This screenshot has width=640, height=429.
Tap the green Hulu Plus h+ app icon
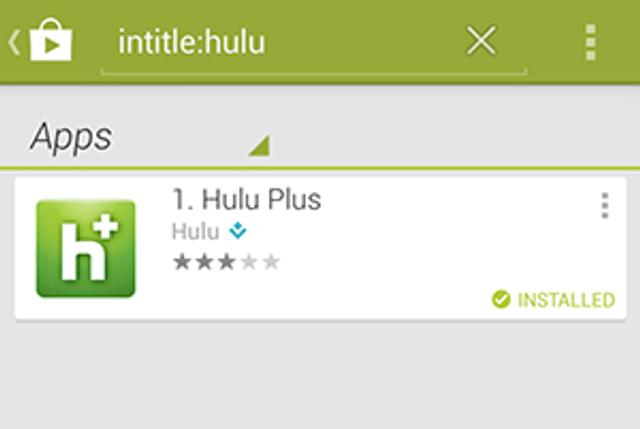[86, 249]
